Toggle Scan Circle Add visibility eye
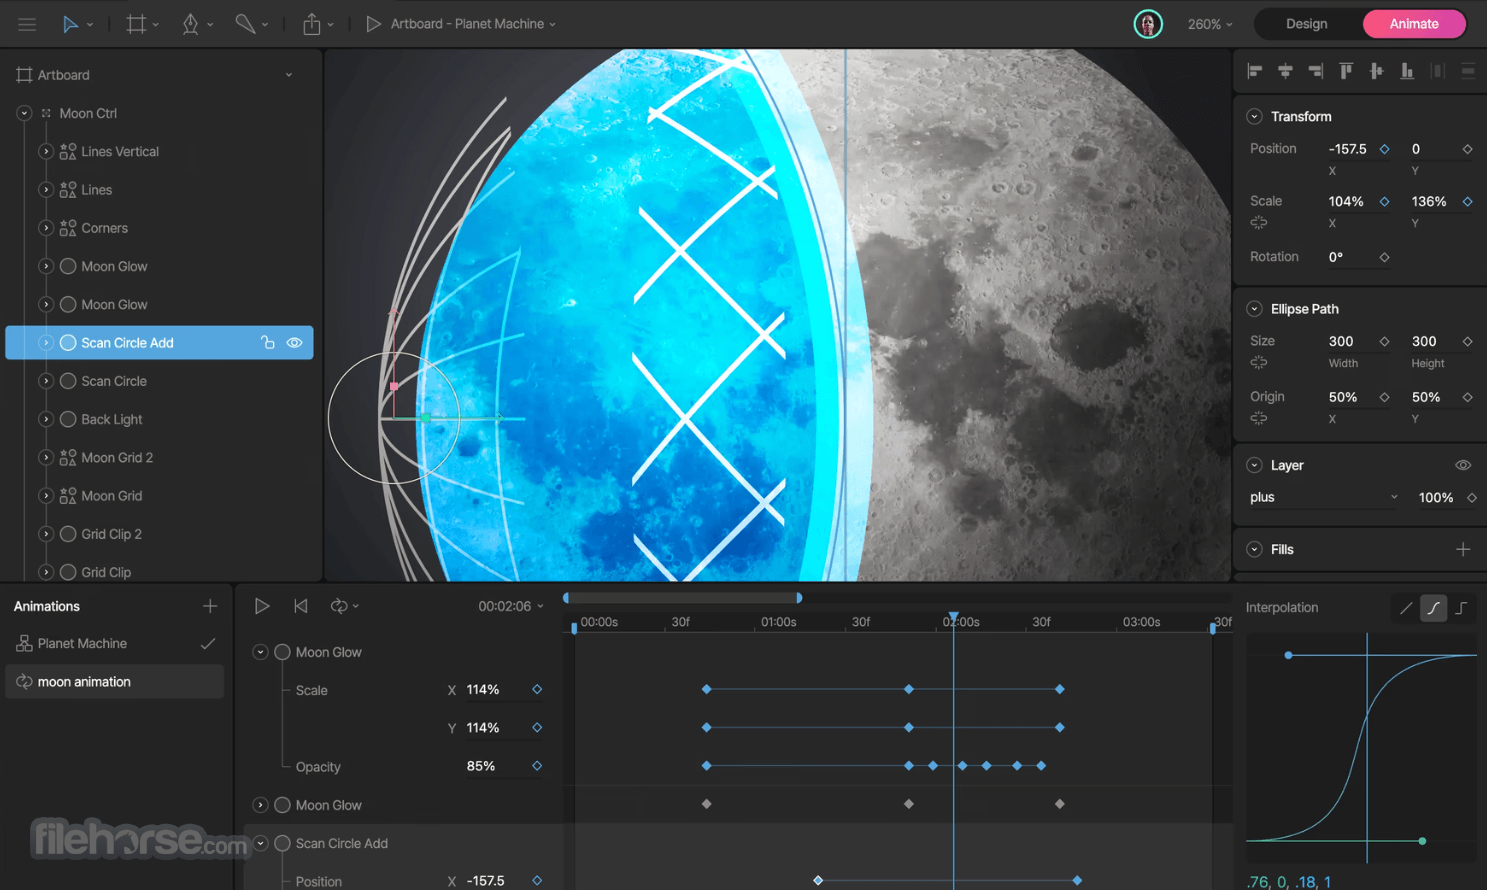This screenshot has height=890, width=1487. click(x=294, y=343)
